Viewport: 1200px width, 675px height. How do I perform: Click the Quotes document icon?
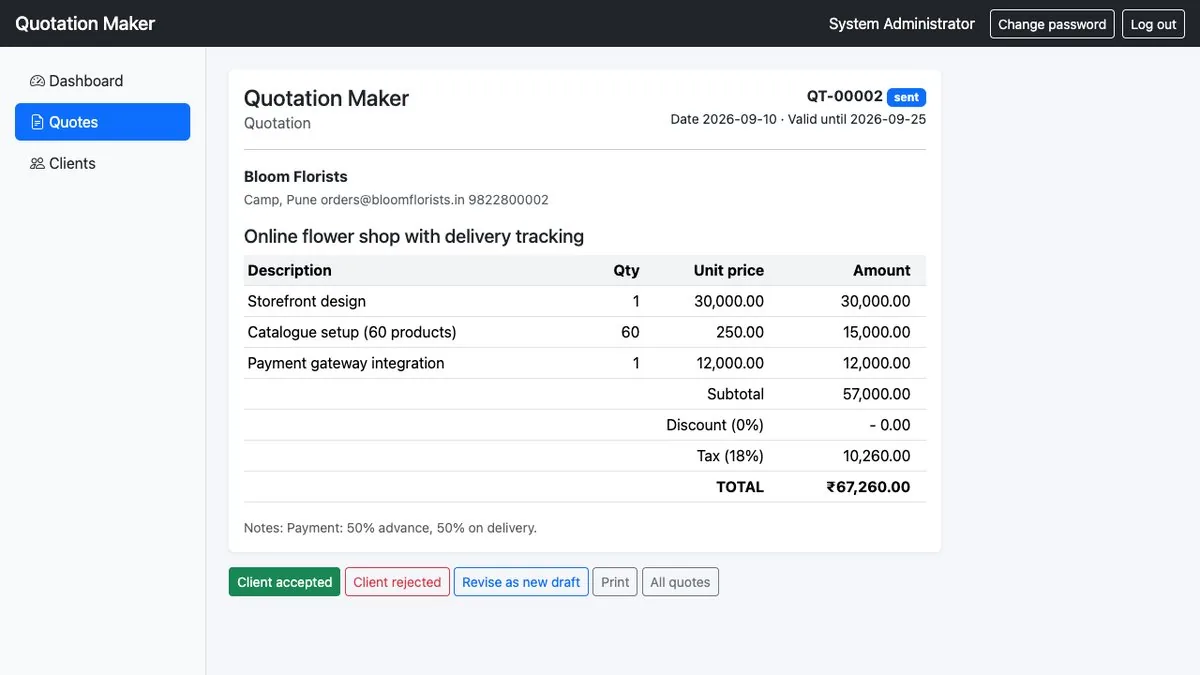[x=37, y=122]
